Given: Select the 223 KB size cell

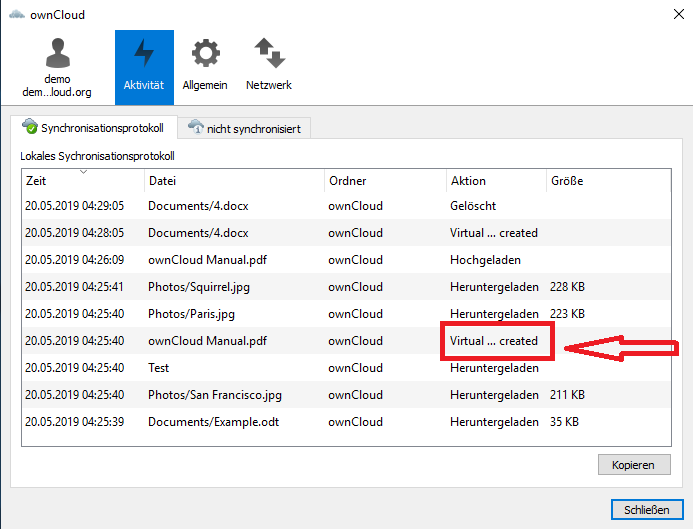Looking at the screenshot, I should (567, 314).
